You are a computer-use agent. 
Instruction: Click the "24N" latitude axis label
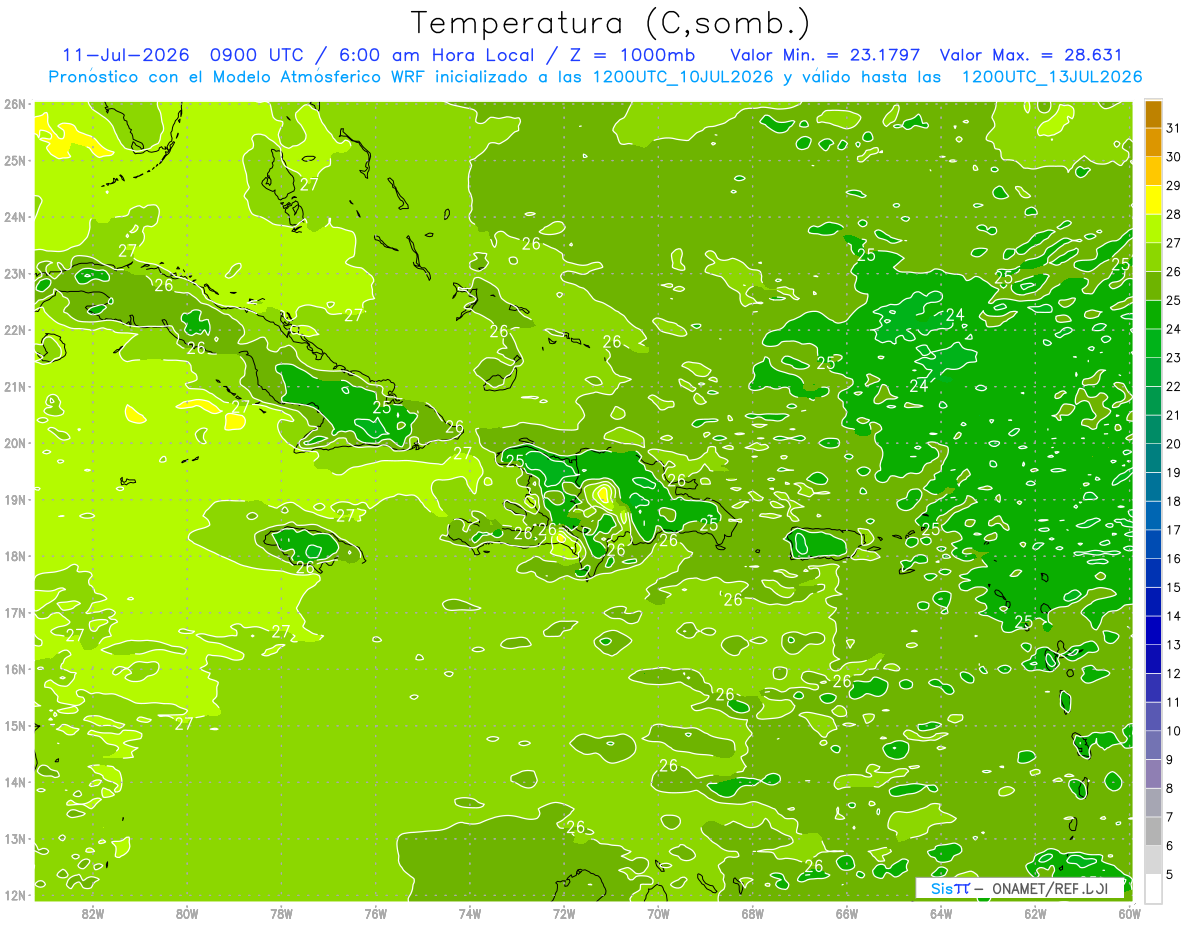click(x=15, y=217)
